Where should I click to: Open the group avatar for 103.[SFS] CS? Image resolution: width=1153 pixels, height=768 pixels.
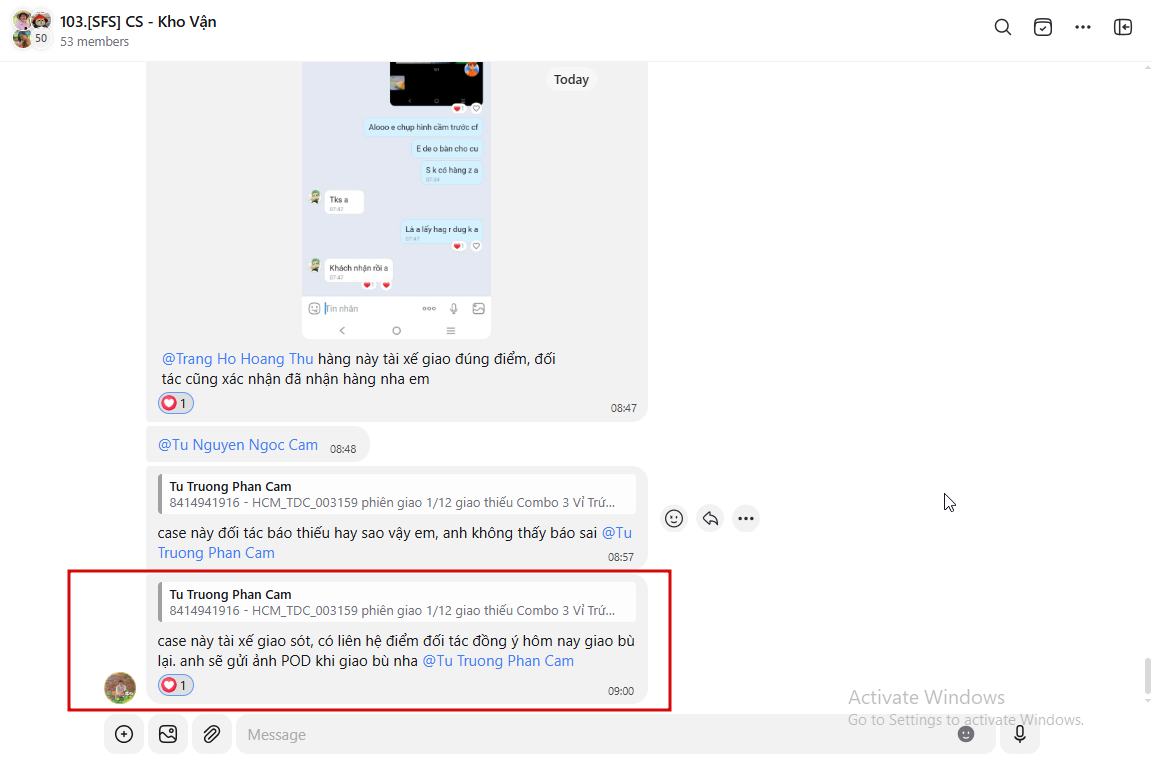32,29
